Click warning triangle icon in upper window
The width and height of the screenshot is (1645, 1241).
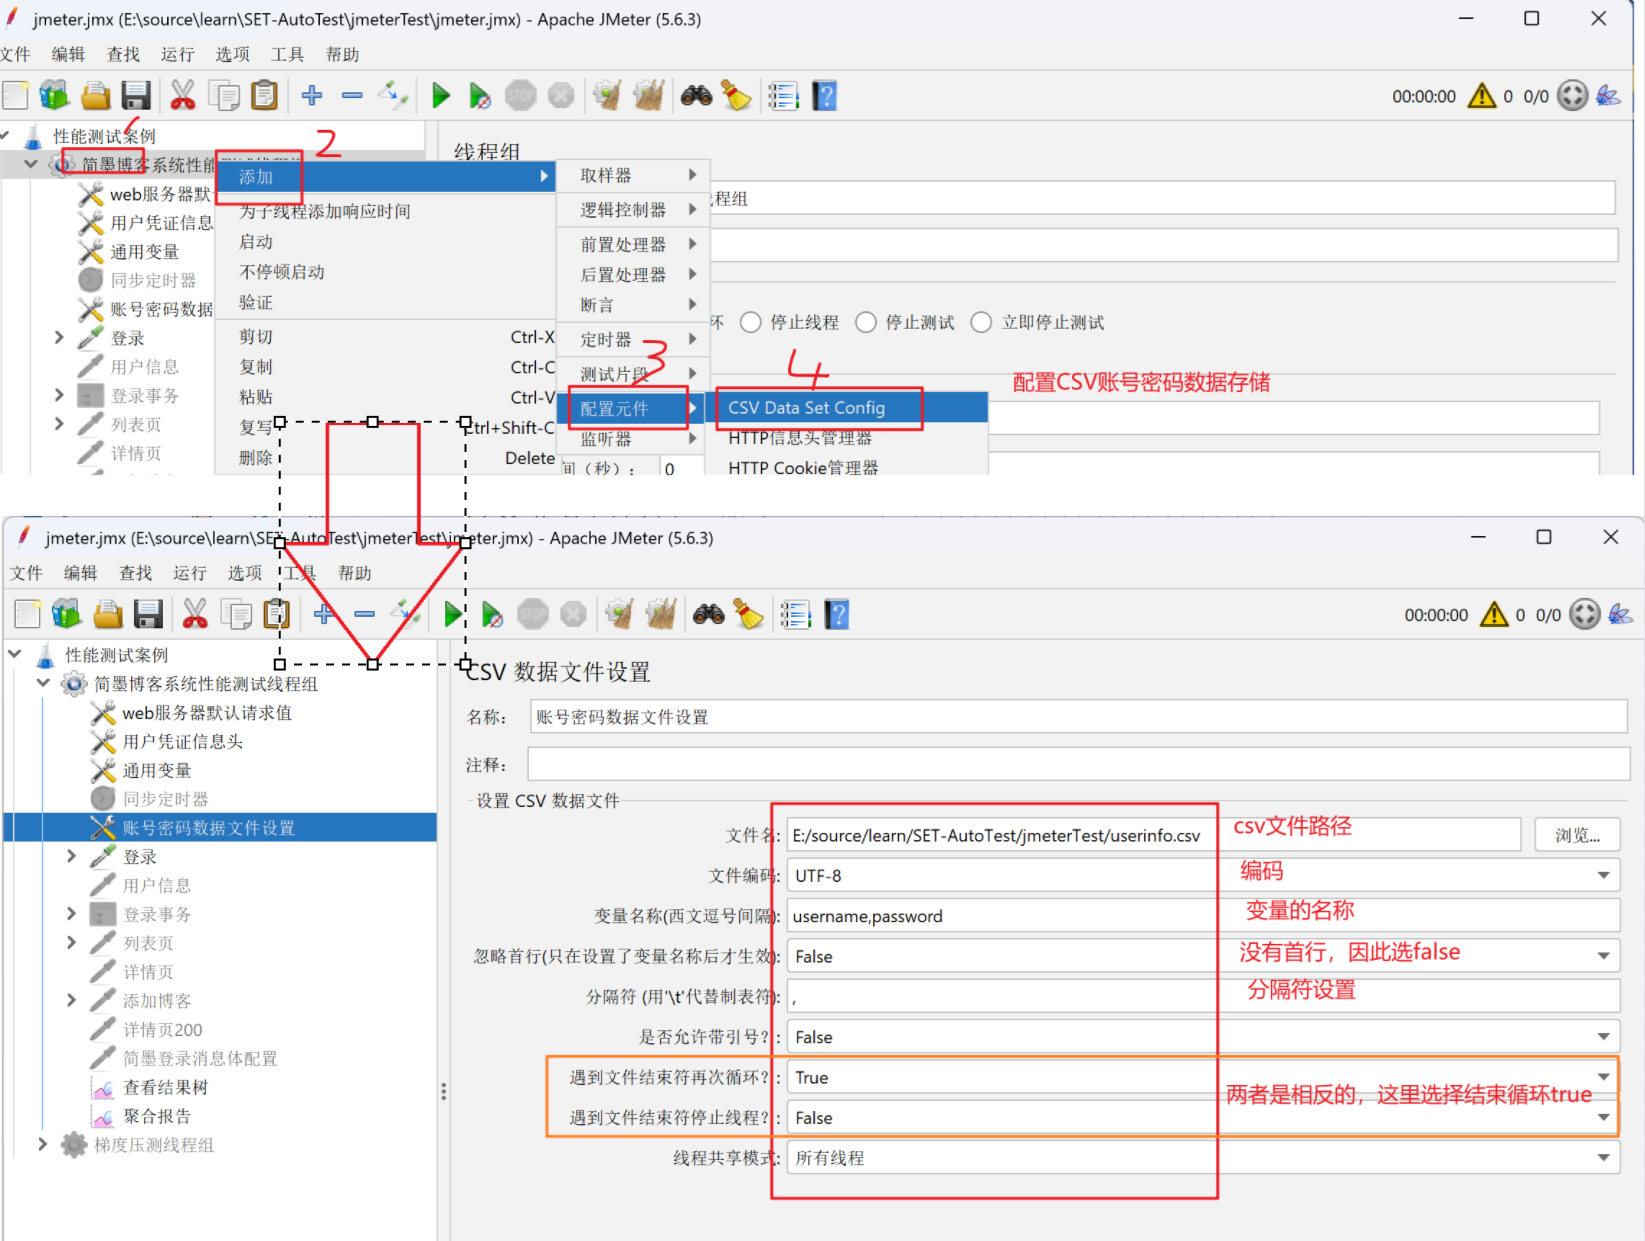pos(1481,96)
